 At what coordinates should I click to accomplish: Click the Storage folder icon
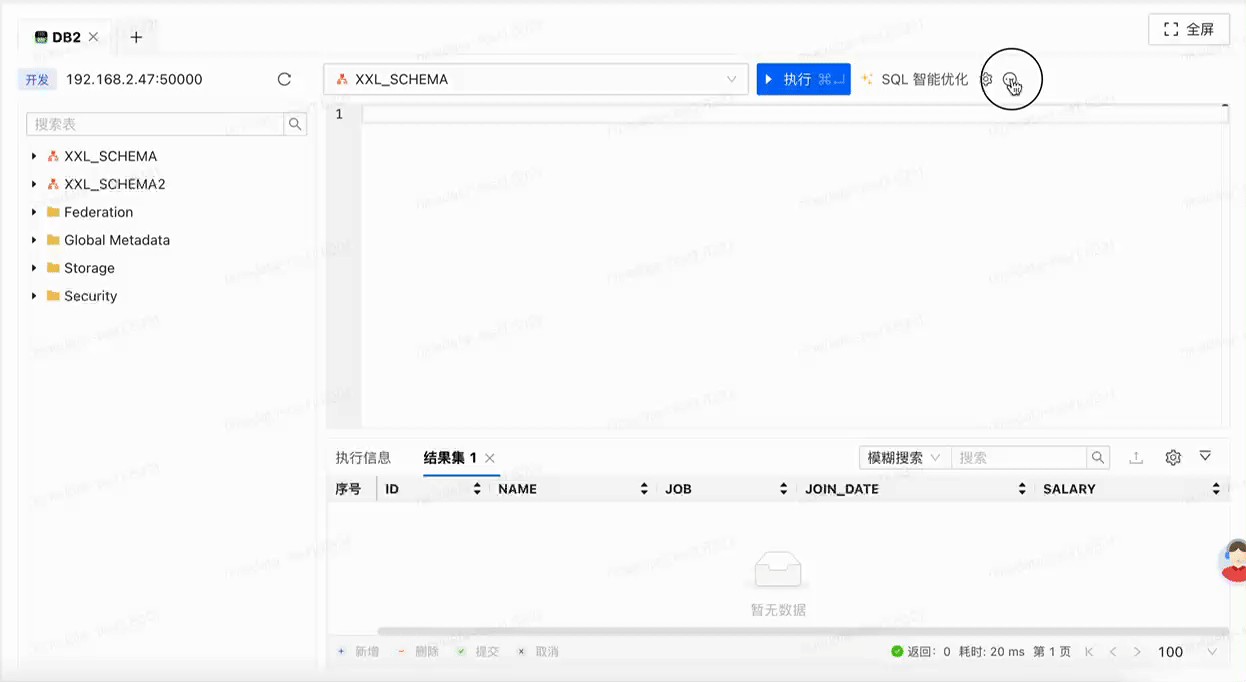point(53,268)
